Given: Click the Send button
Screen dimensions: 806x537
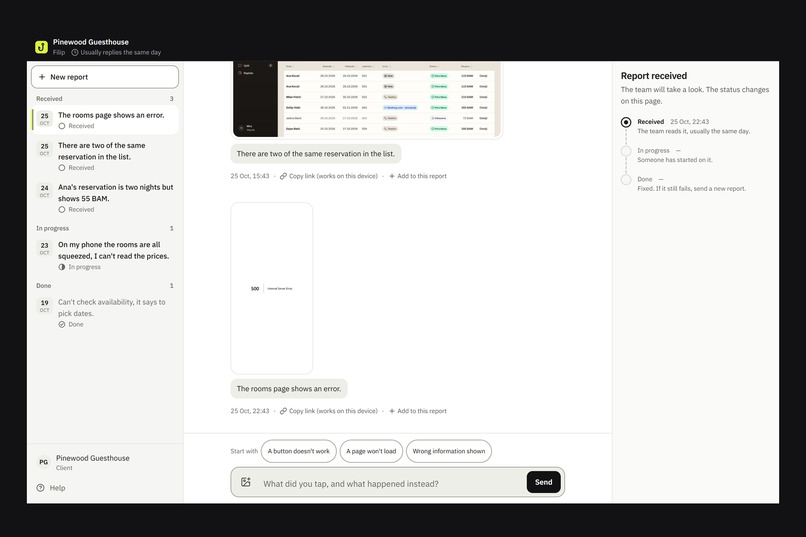Looking at the screenshot, I should point(543,482).
